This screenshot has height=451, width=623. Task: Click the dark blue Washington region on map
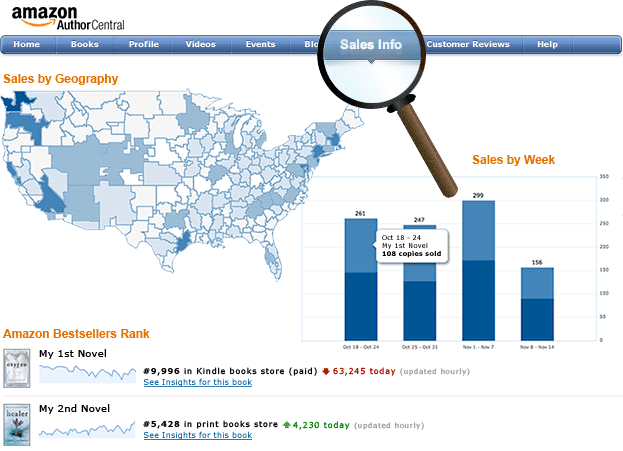click(18, 101)
